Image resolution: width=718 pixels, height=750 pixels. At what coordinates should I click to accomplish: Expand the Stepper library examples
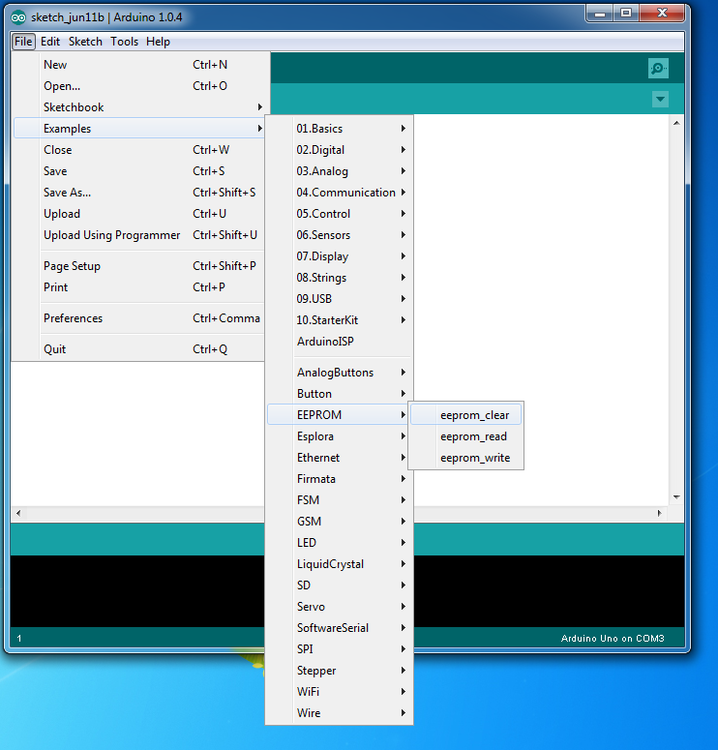[339, 670]
